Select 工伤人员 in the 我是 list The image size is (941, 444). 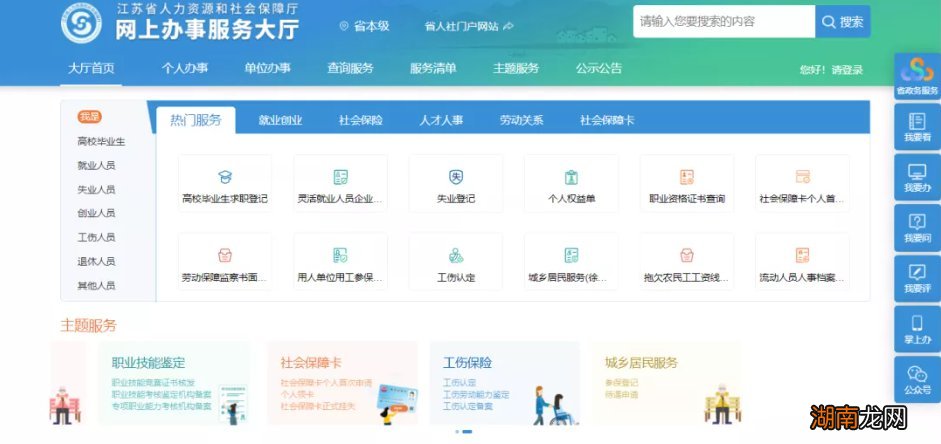(96, 238)
